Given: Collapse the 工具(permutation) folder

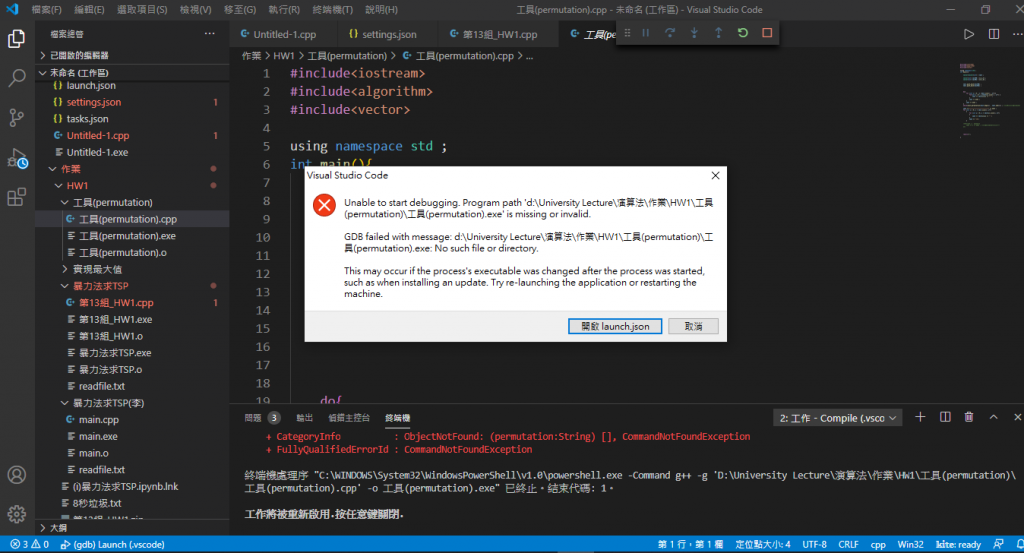Looking at the screenshot, I should pyautogui.click(x=134, y=202).
